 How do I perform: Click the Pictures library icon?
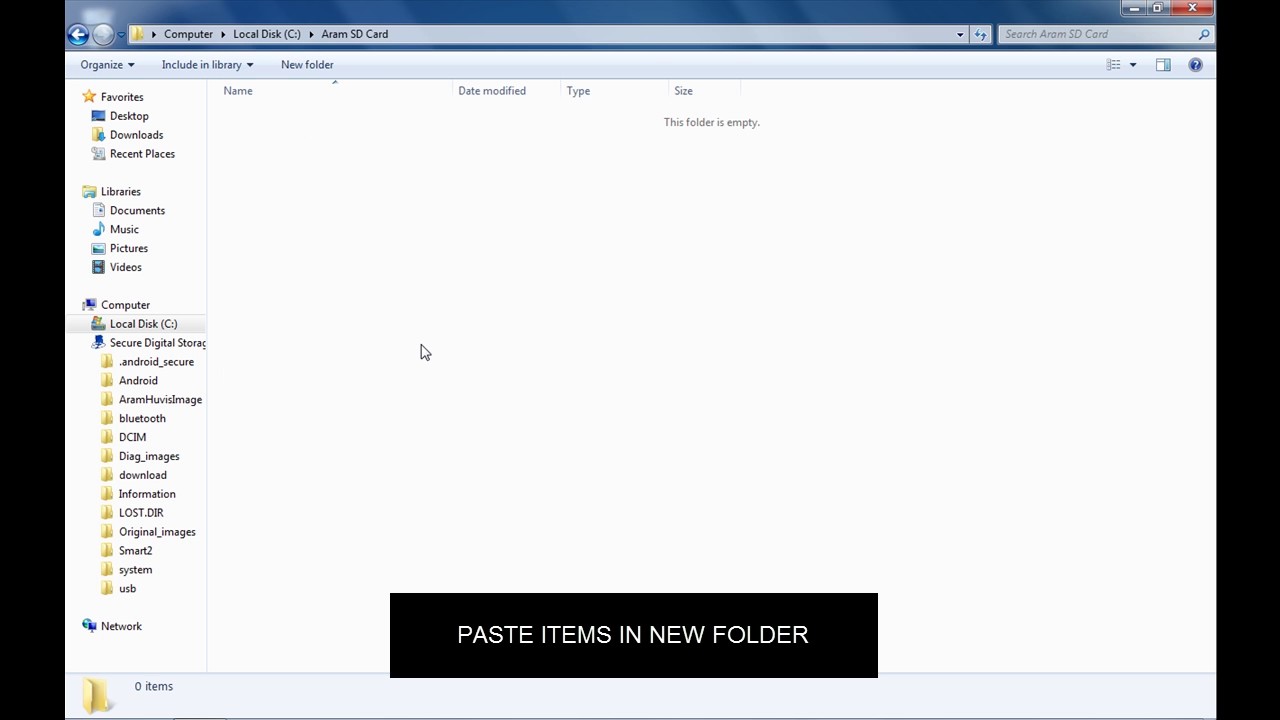[x=98, y=249]
